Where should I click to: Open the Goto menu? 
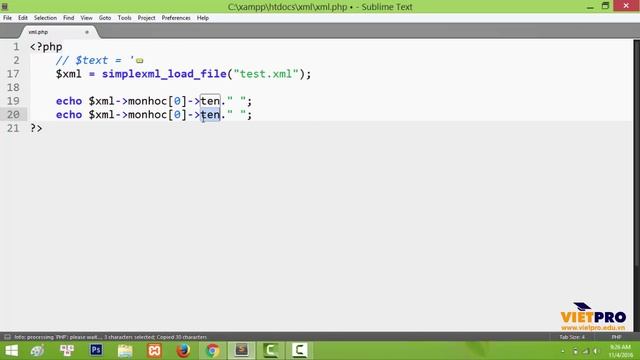(x=105, y=18)
